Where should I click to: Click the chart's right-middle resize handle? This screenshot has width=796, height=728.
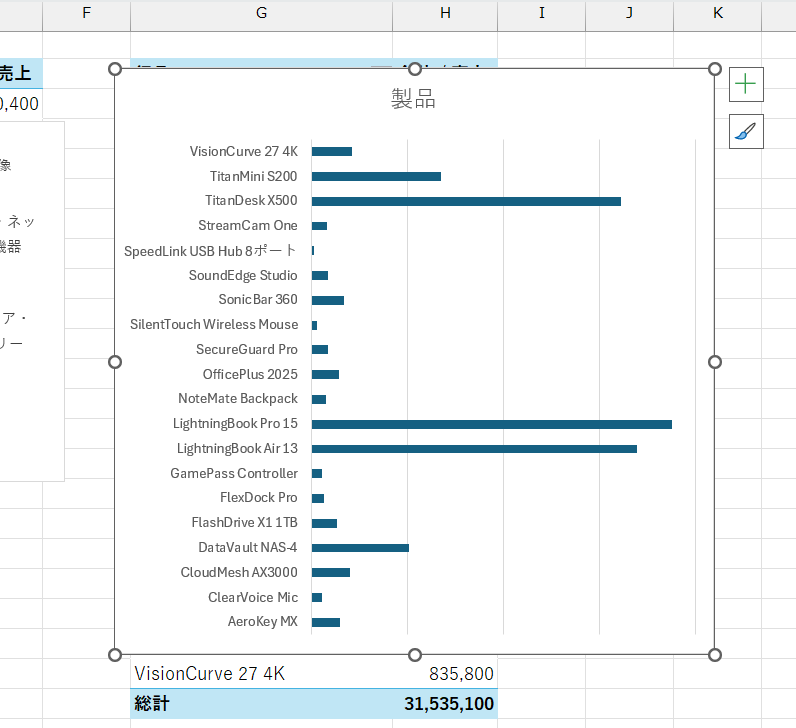(x=715, y=362)
